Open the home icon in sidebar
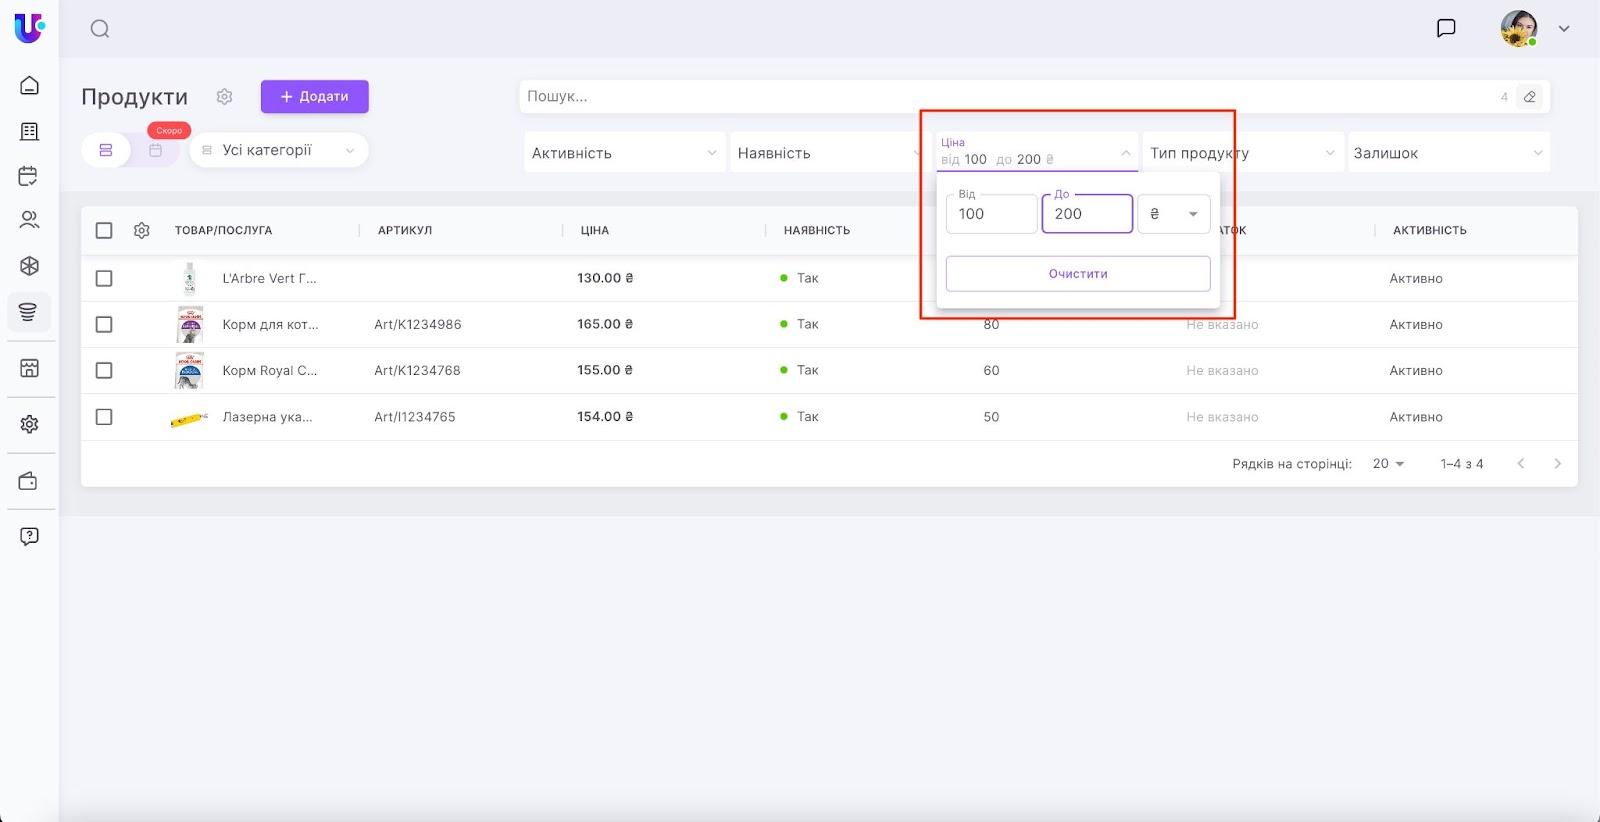The height and width of the screenshot is (822, 1600). [29, 85]
